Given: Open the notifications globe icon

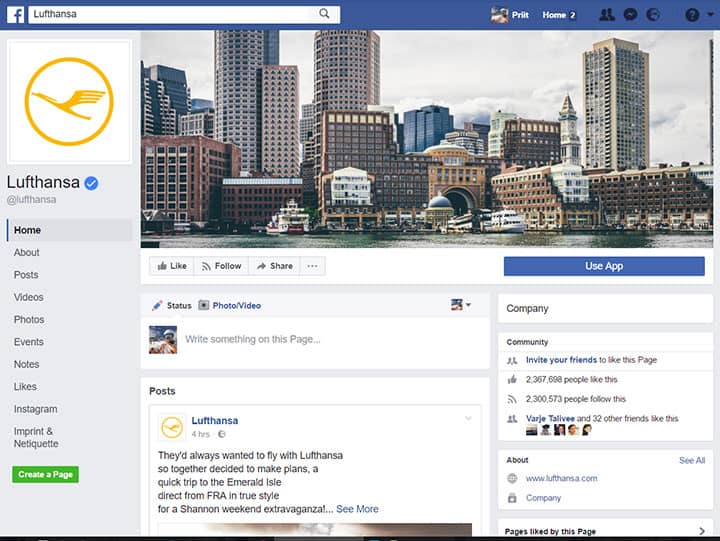Looking at the screenshot, I should pos(653,15).
